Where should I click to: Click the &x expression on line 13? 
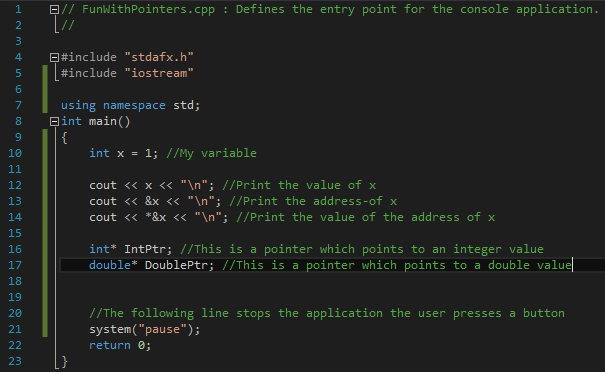point(152,201)
